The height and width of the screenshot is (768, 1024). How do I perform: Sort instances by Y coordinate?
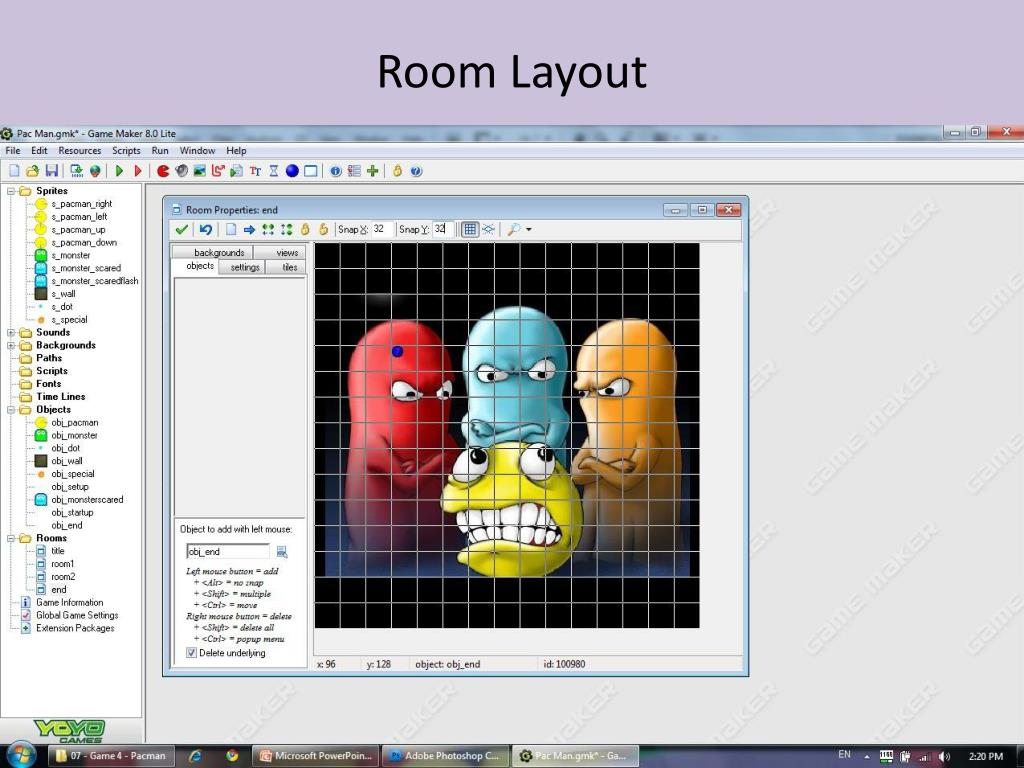286,229
